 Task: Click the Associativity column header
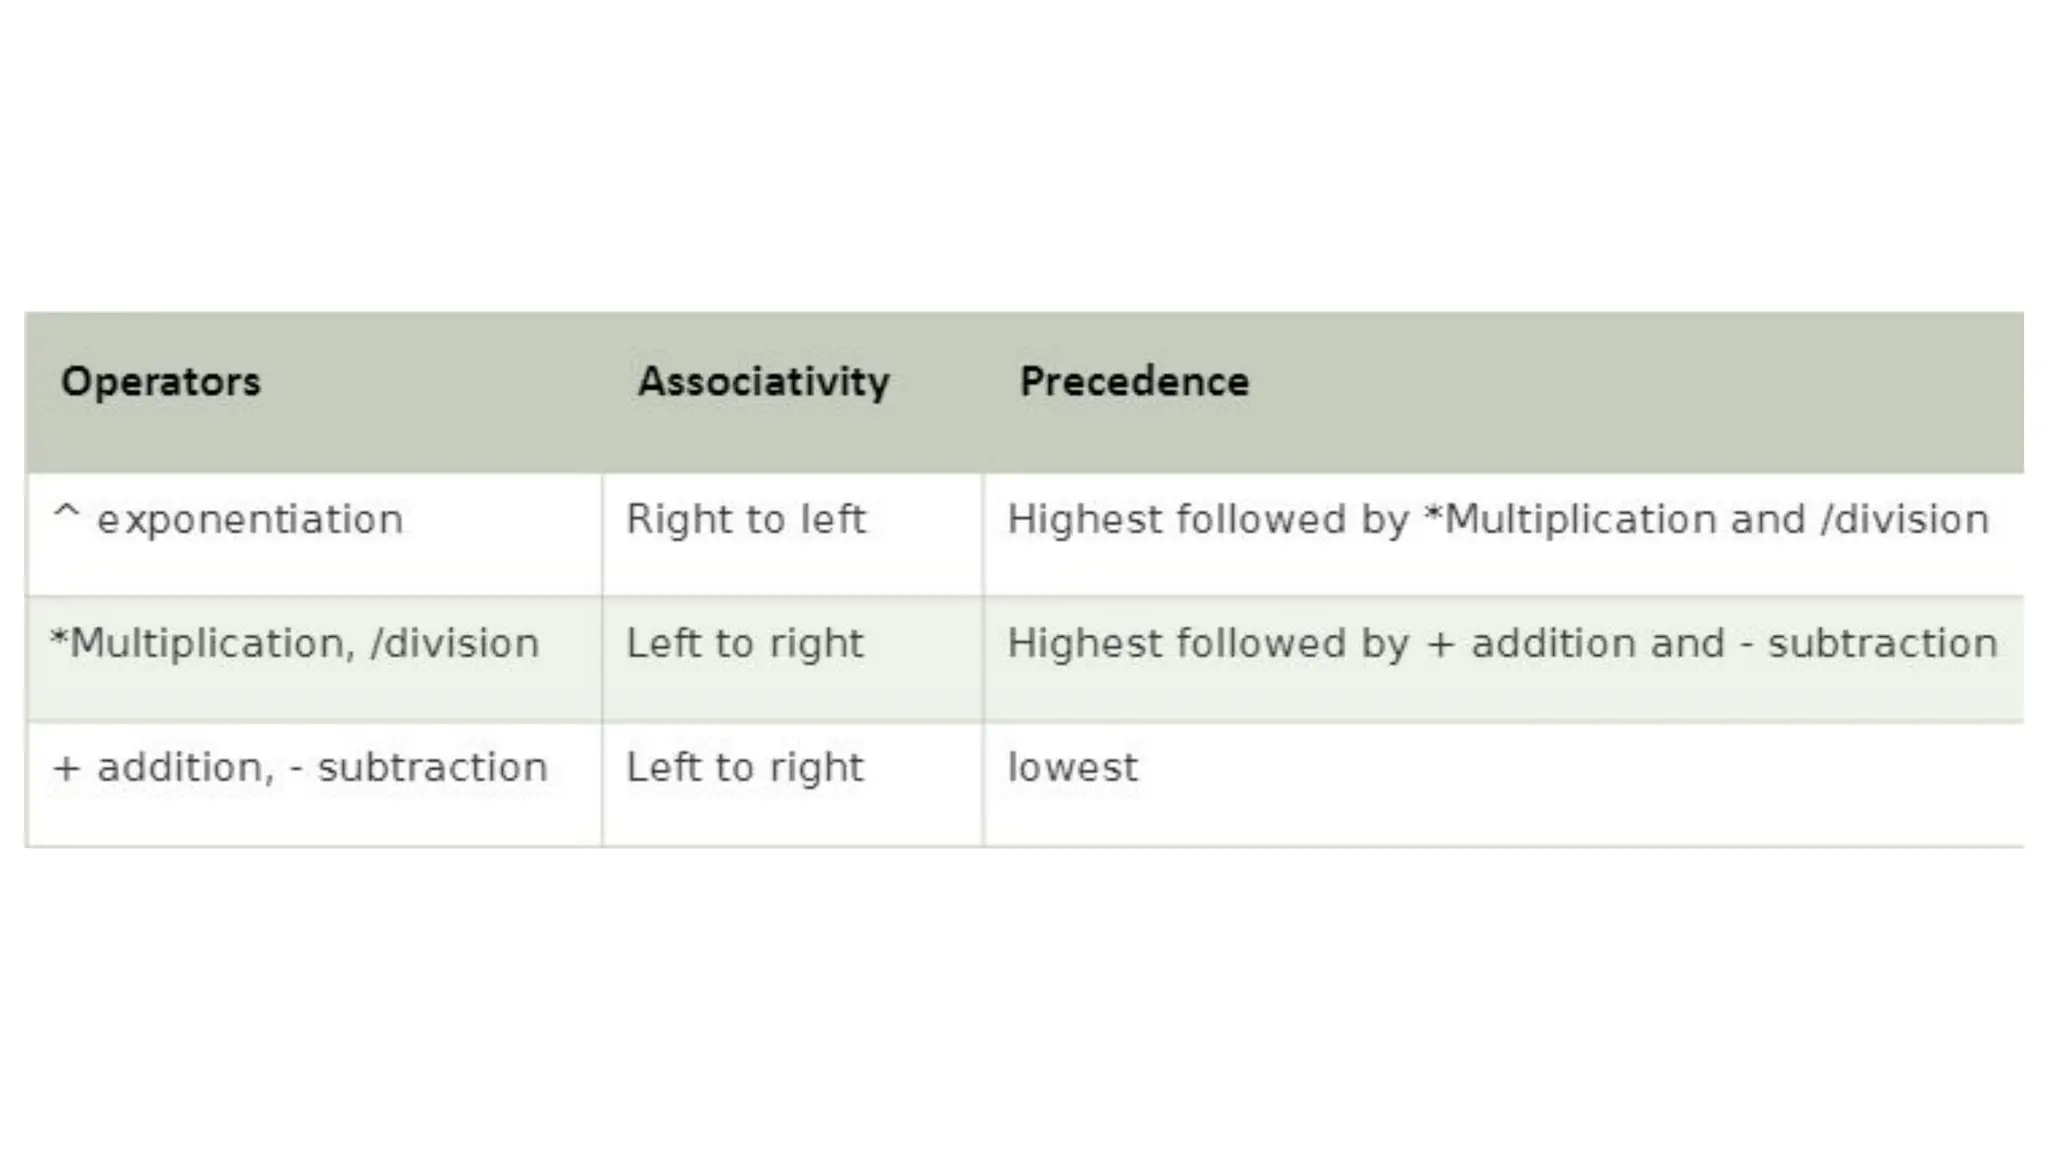coord(764,382)
